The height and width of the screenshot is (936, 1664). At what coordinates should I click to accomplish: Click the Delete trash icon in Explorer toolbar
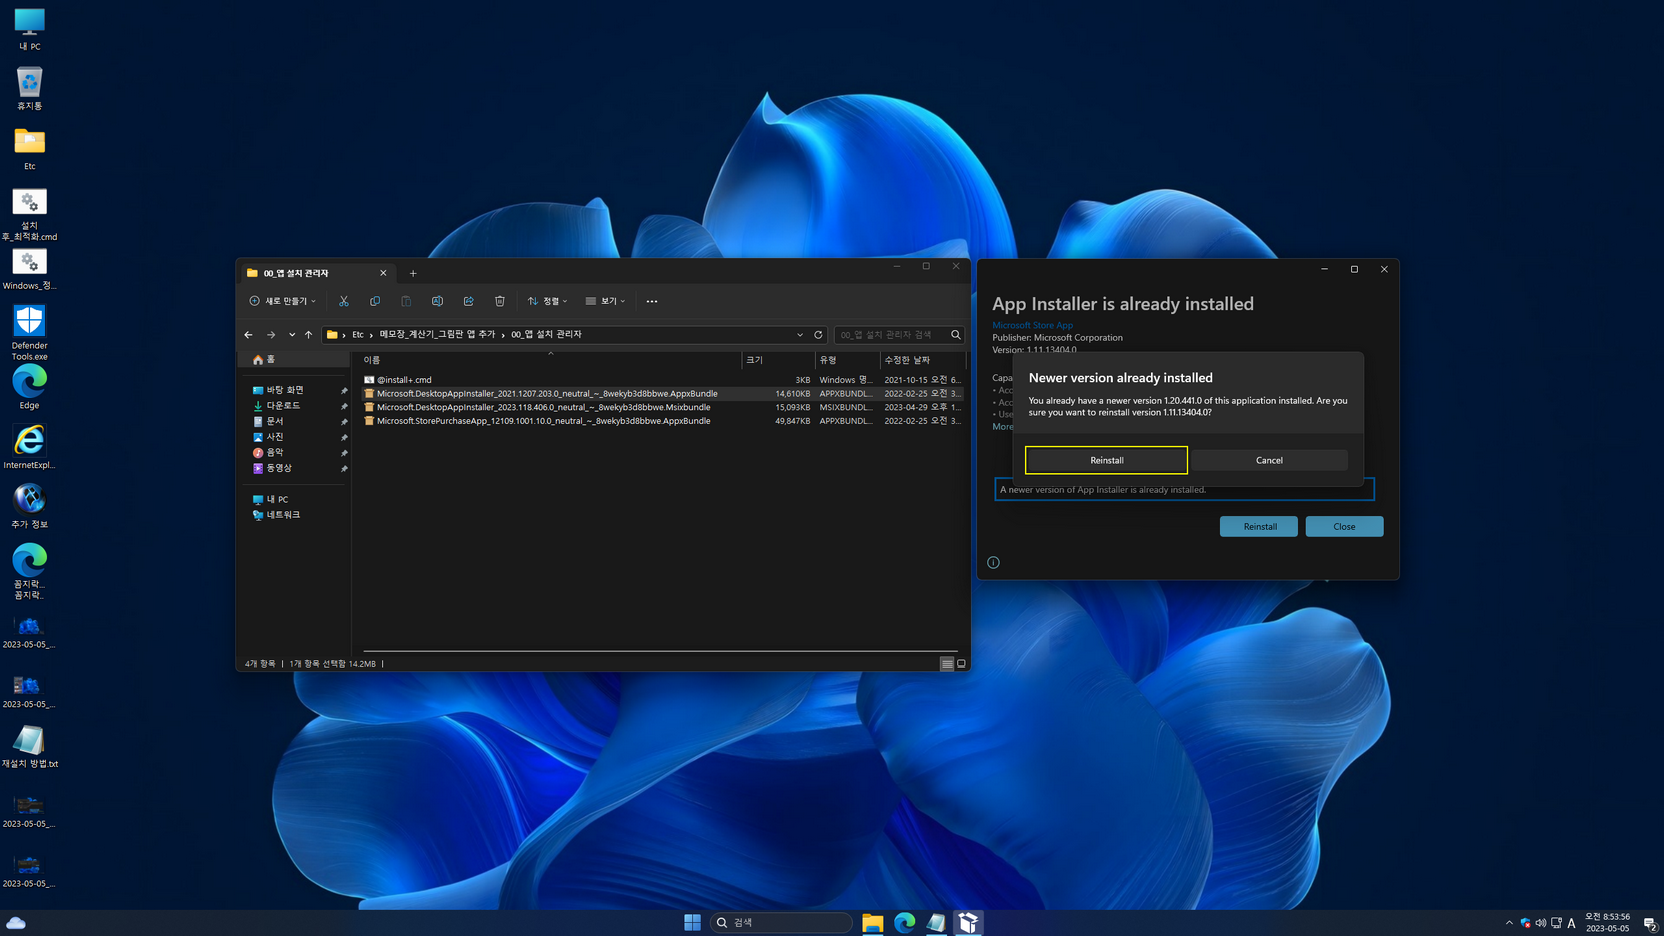pyautogui.click(x=500, y=301)
